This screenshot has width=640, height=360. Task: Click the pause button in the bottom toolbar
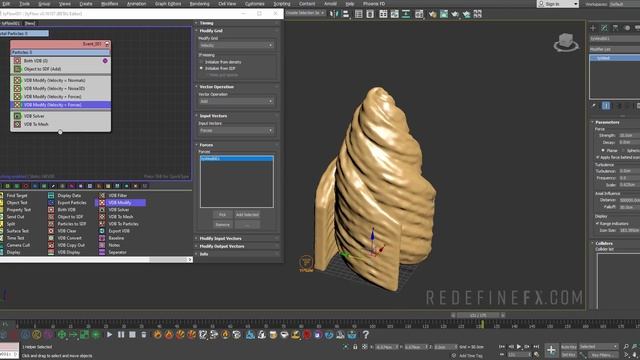point(121,335)
